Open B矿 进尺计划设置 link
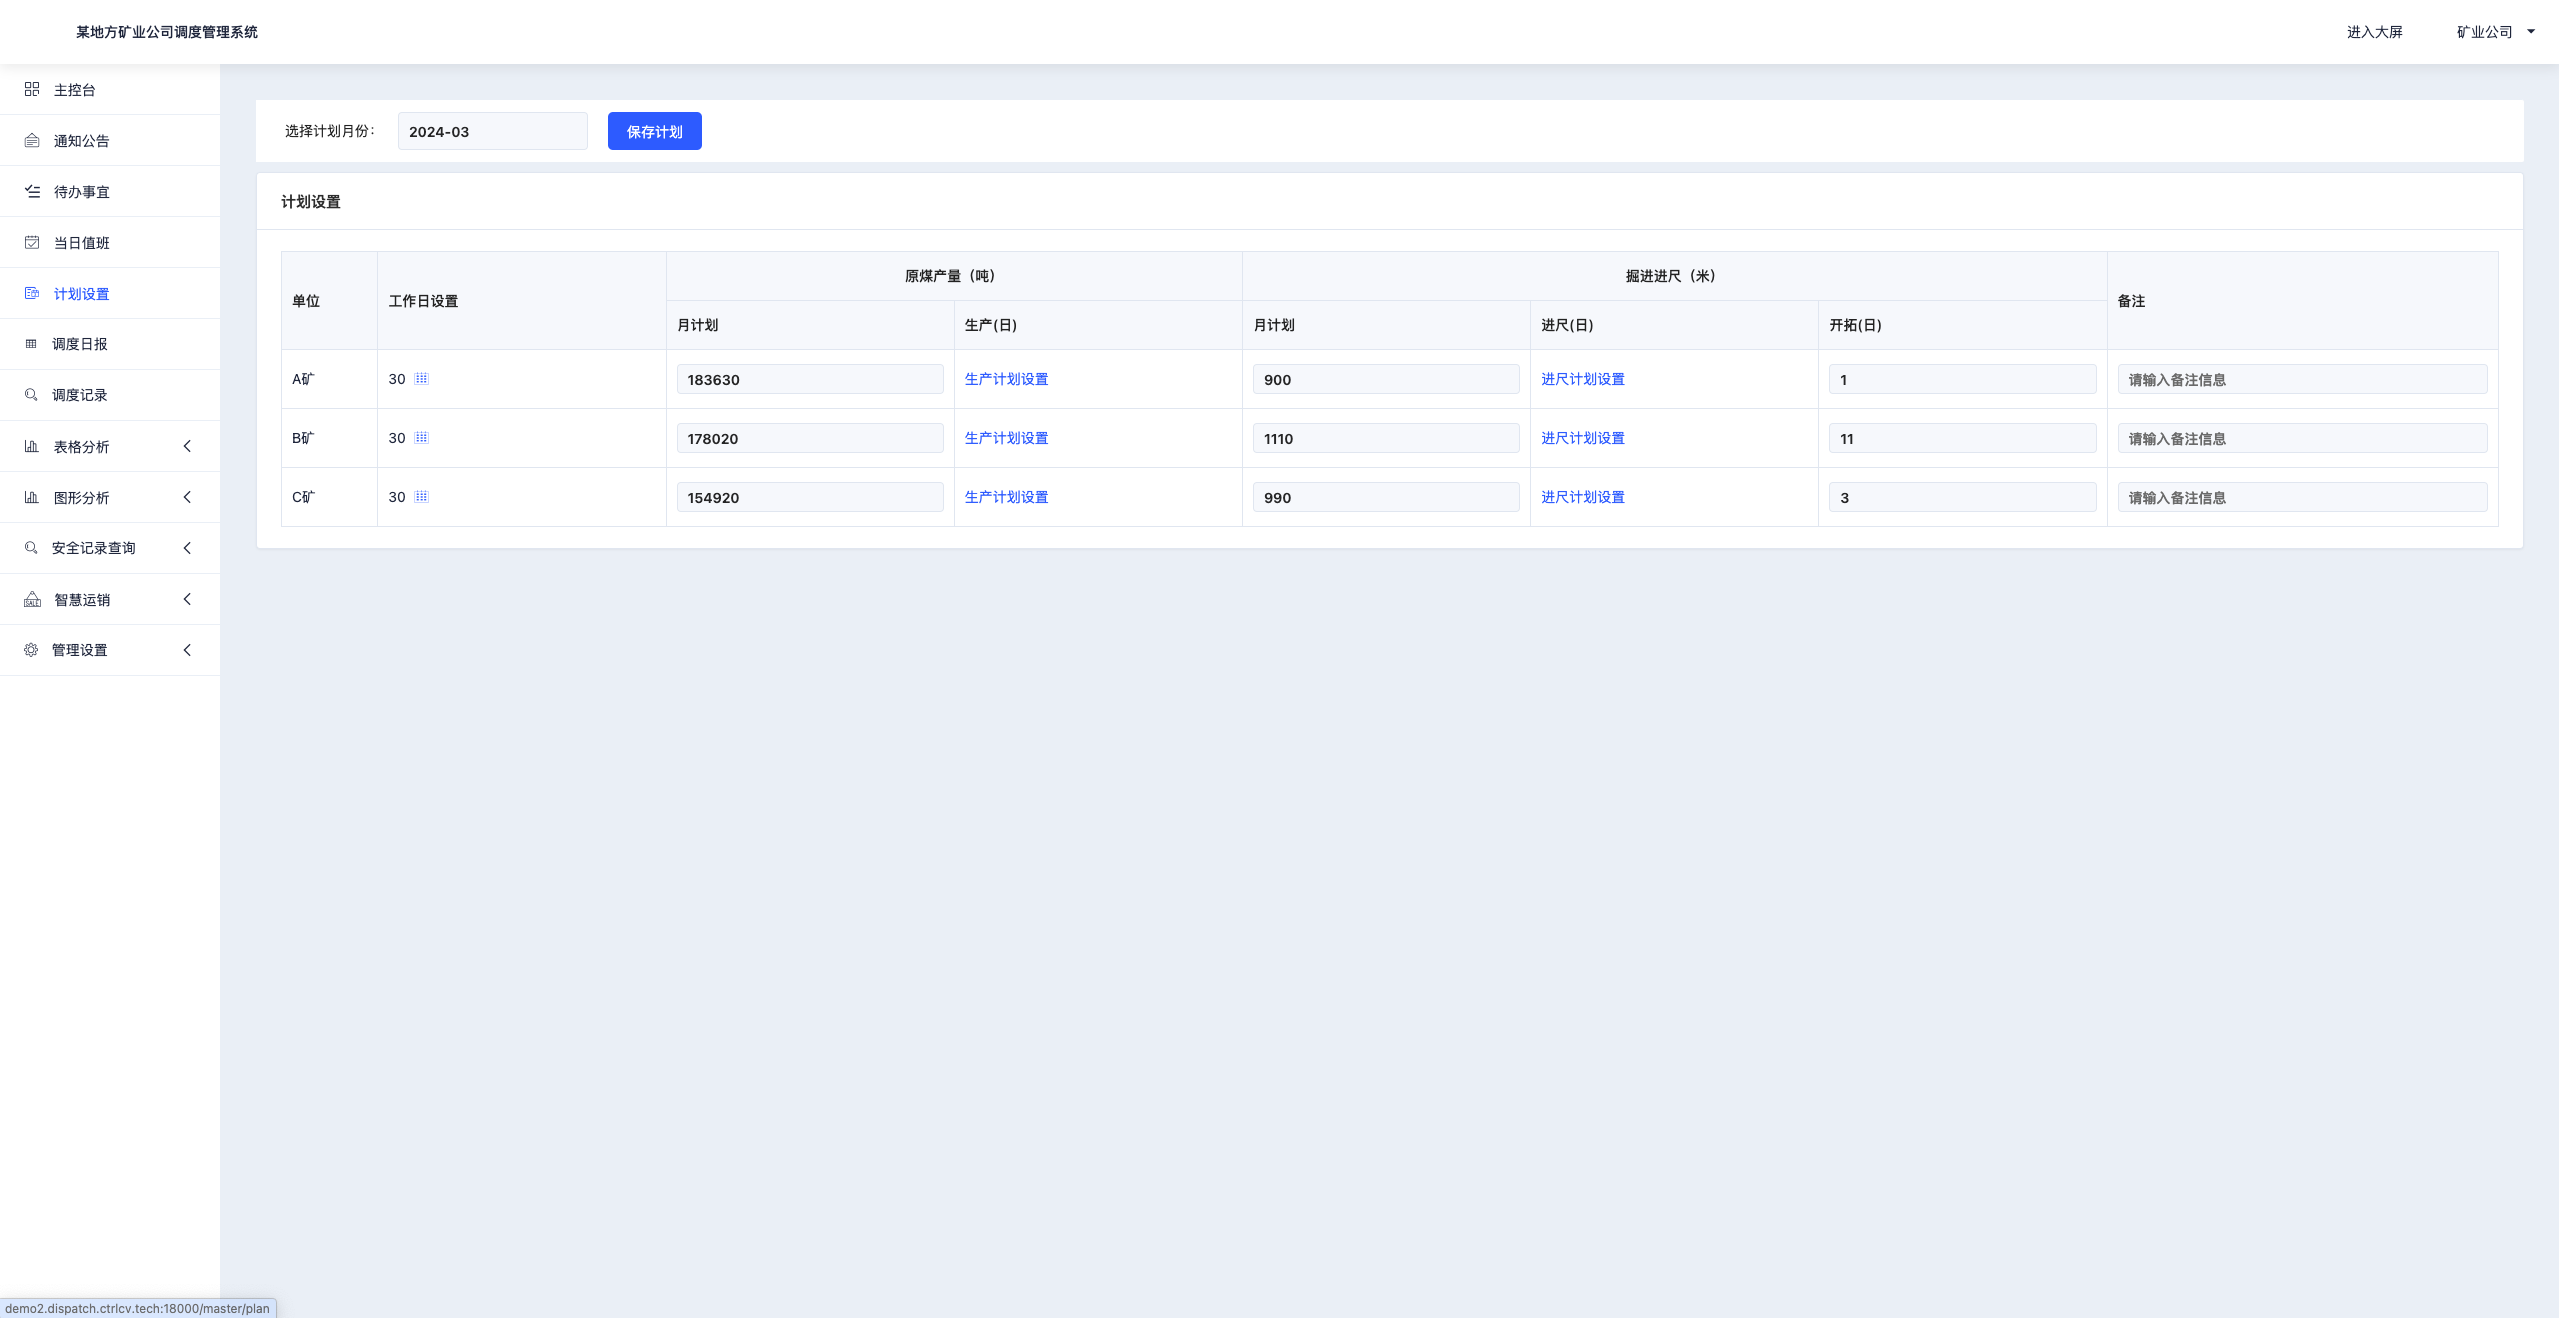The height and width of the screenshot is (1318, 2559). coord(1582,438)
